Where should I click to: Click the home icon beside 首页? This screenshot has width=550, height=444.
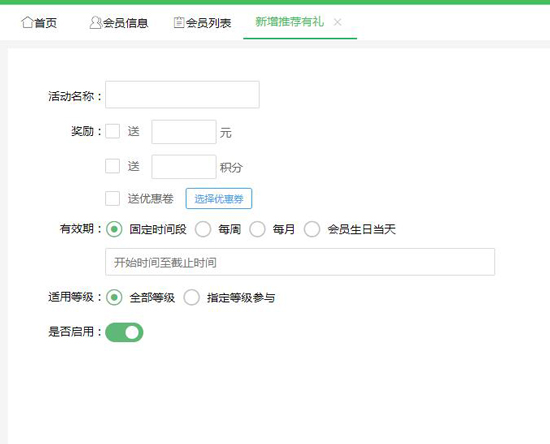[27, 22]
